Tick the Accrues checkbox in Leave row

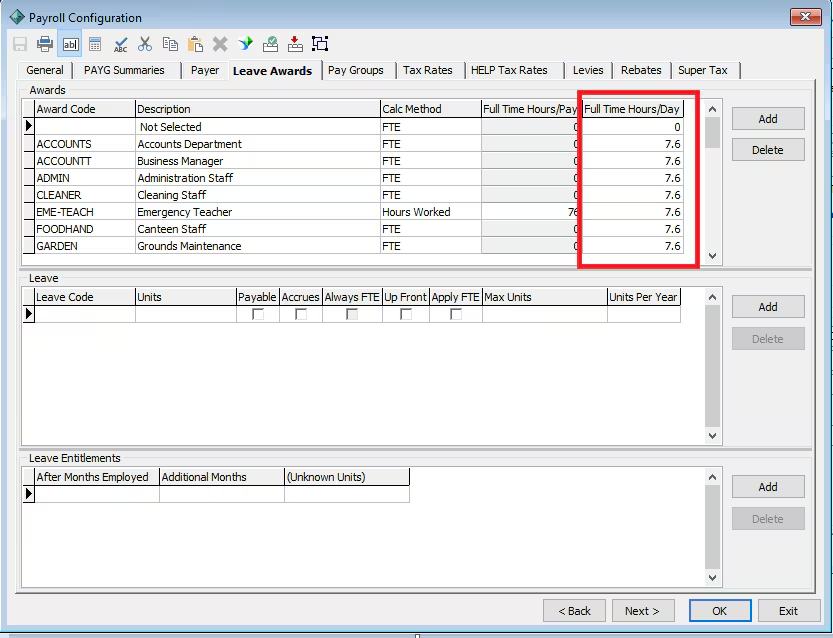point(301,314)
